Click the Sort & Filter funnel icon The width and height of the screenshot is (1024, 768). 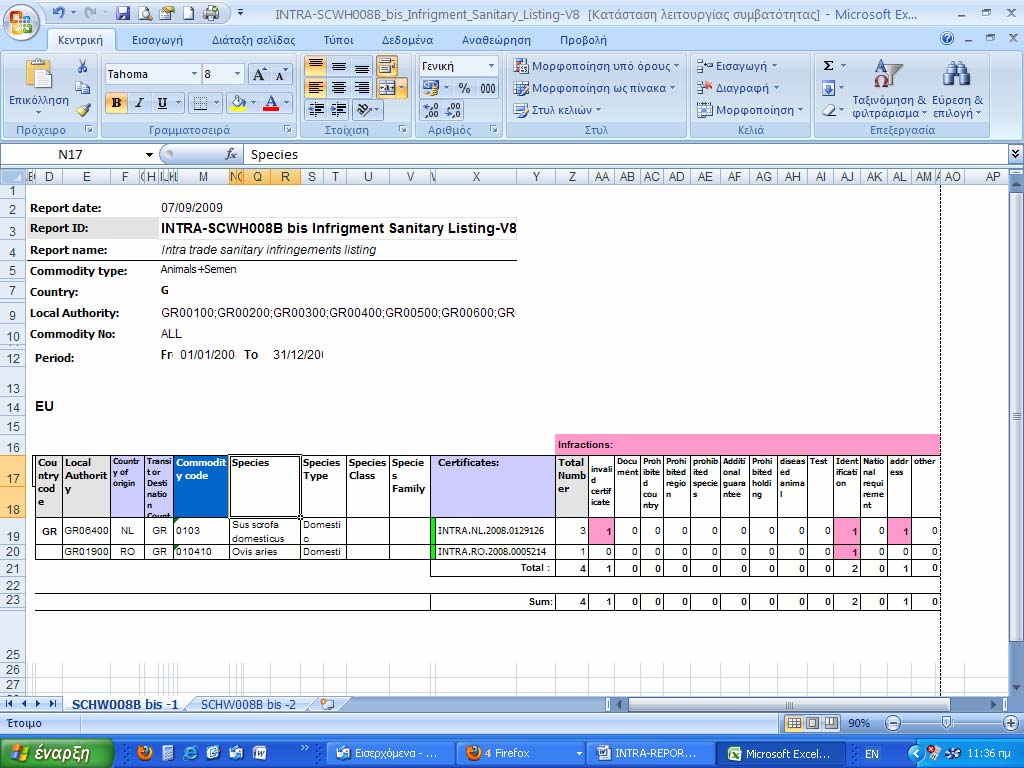pyautogui.click(x=888, y=74)
